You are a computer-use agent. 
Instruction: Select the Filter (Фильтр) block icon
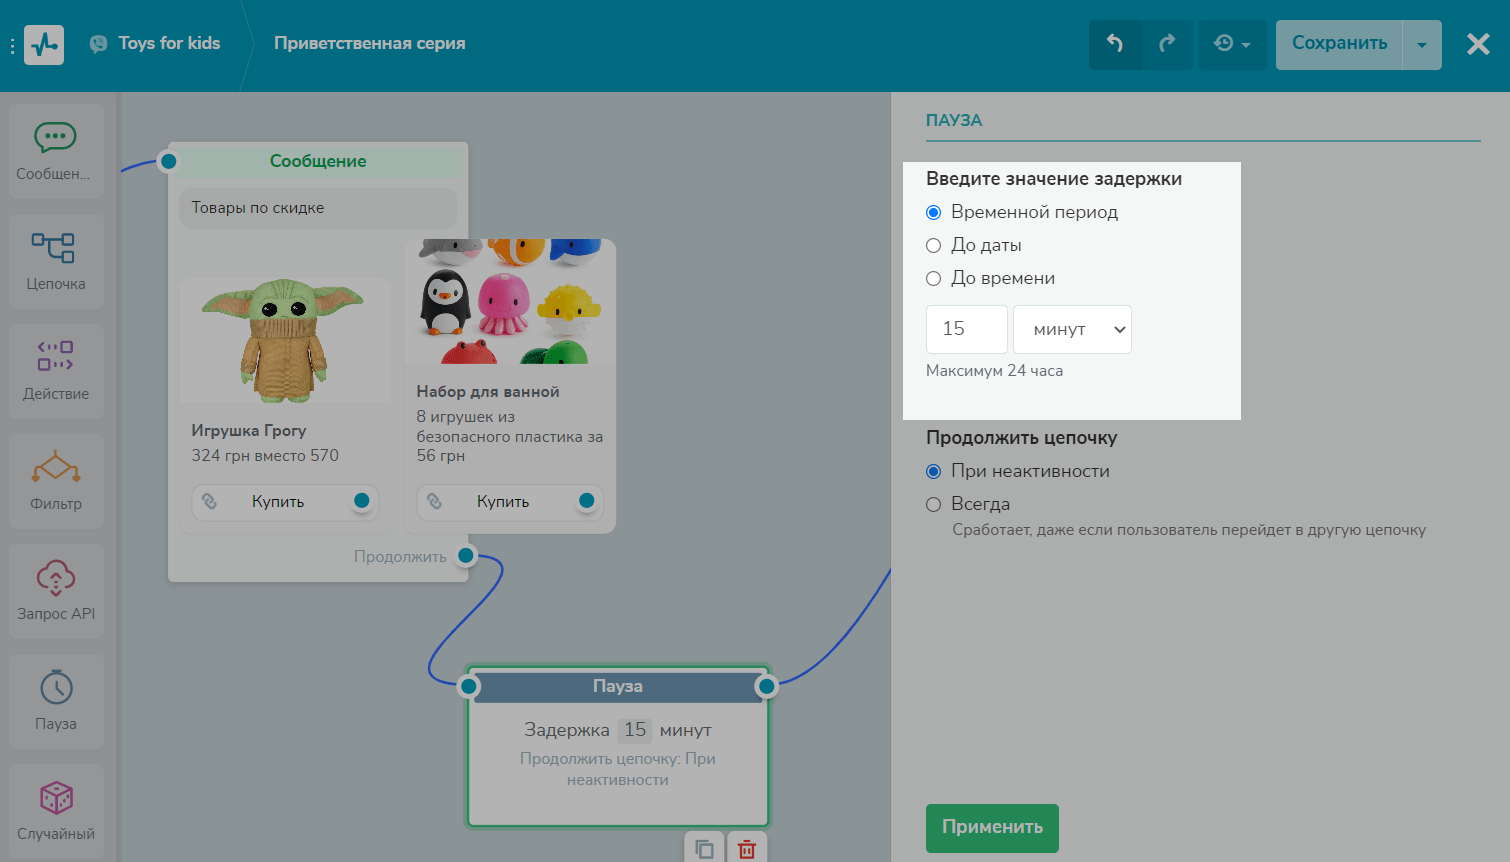click(x=55, y=467)
